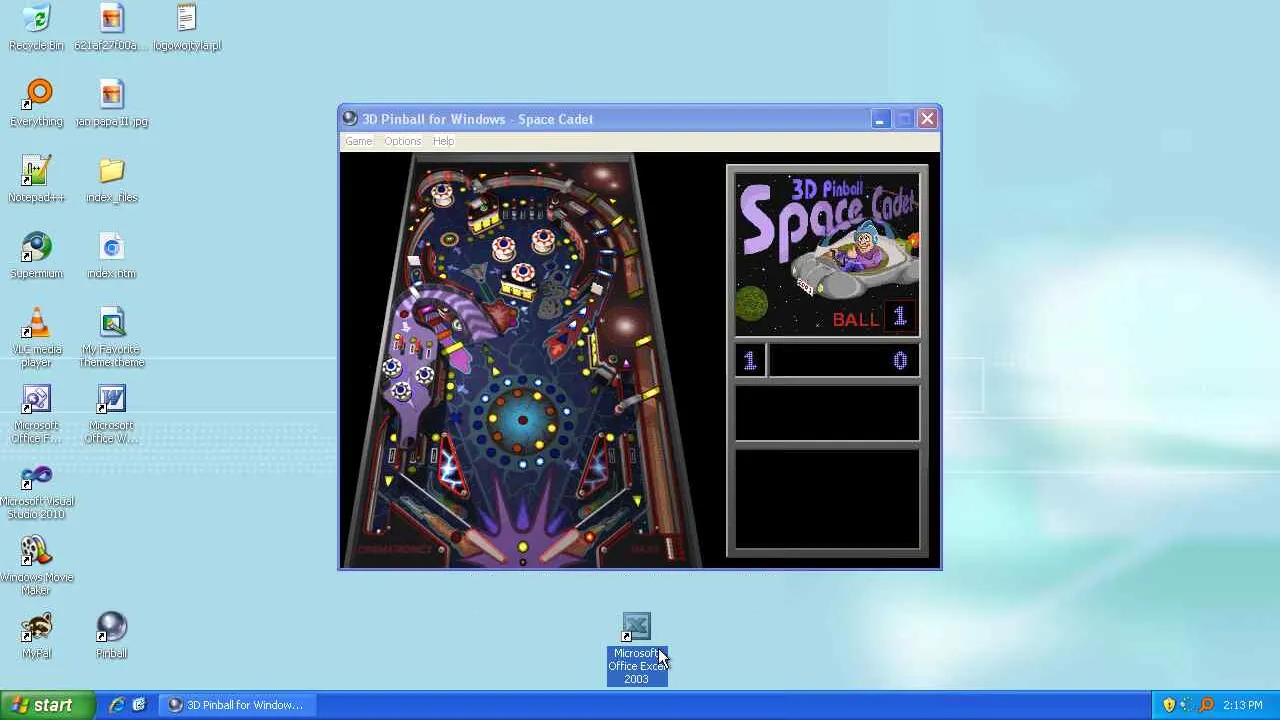Select the Supermium browser shortcut
The width and height of the screenshot is (1280, 720).
point(36,256)
